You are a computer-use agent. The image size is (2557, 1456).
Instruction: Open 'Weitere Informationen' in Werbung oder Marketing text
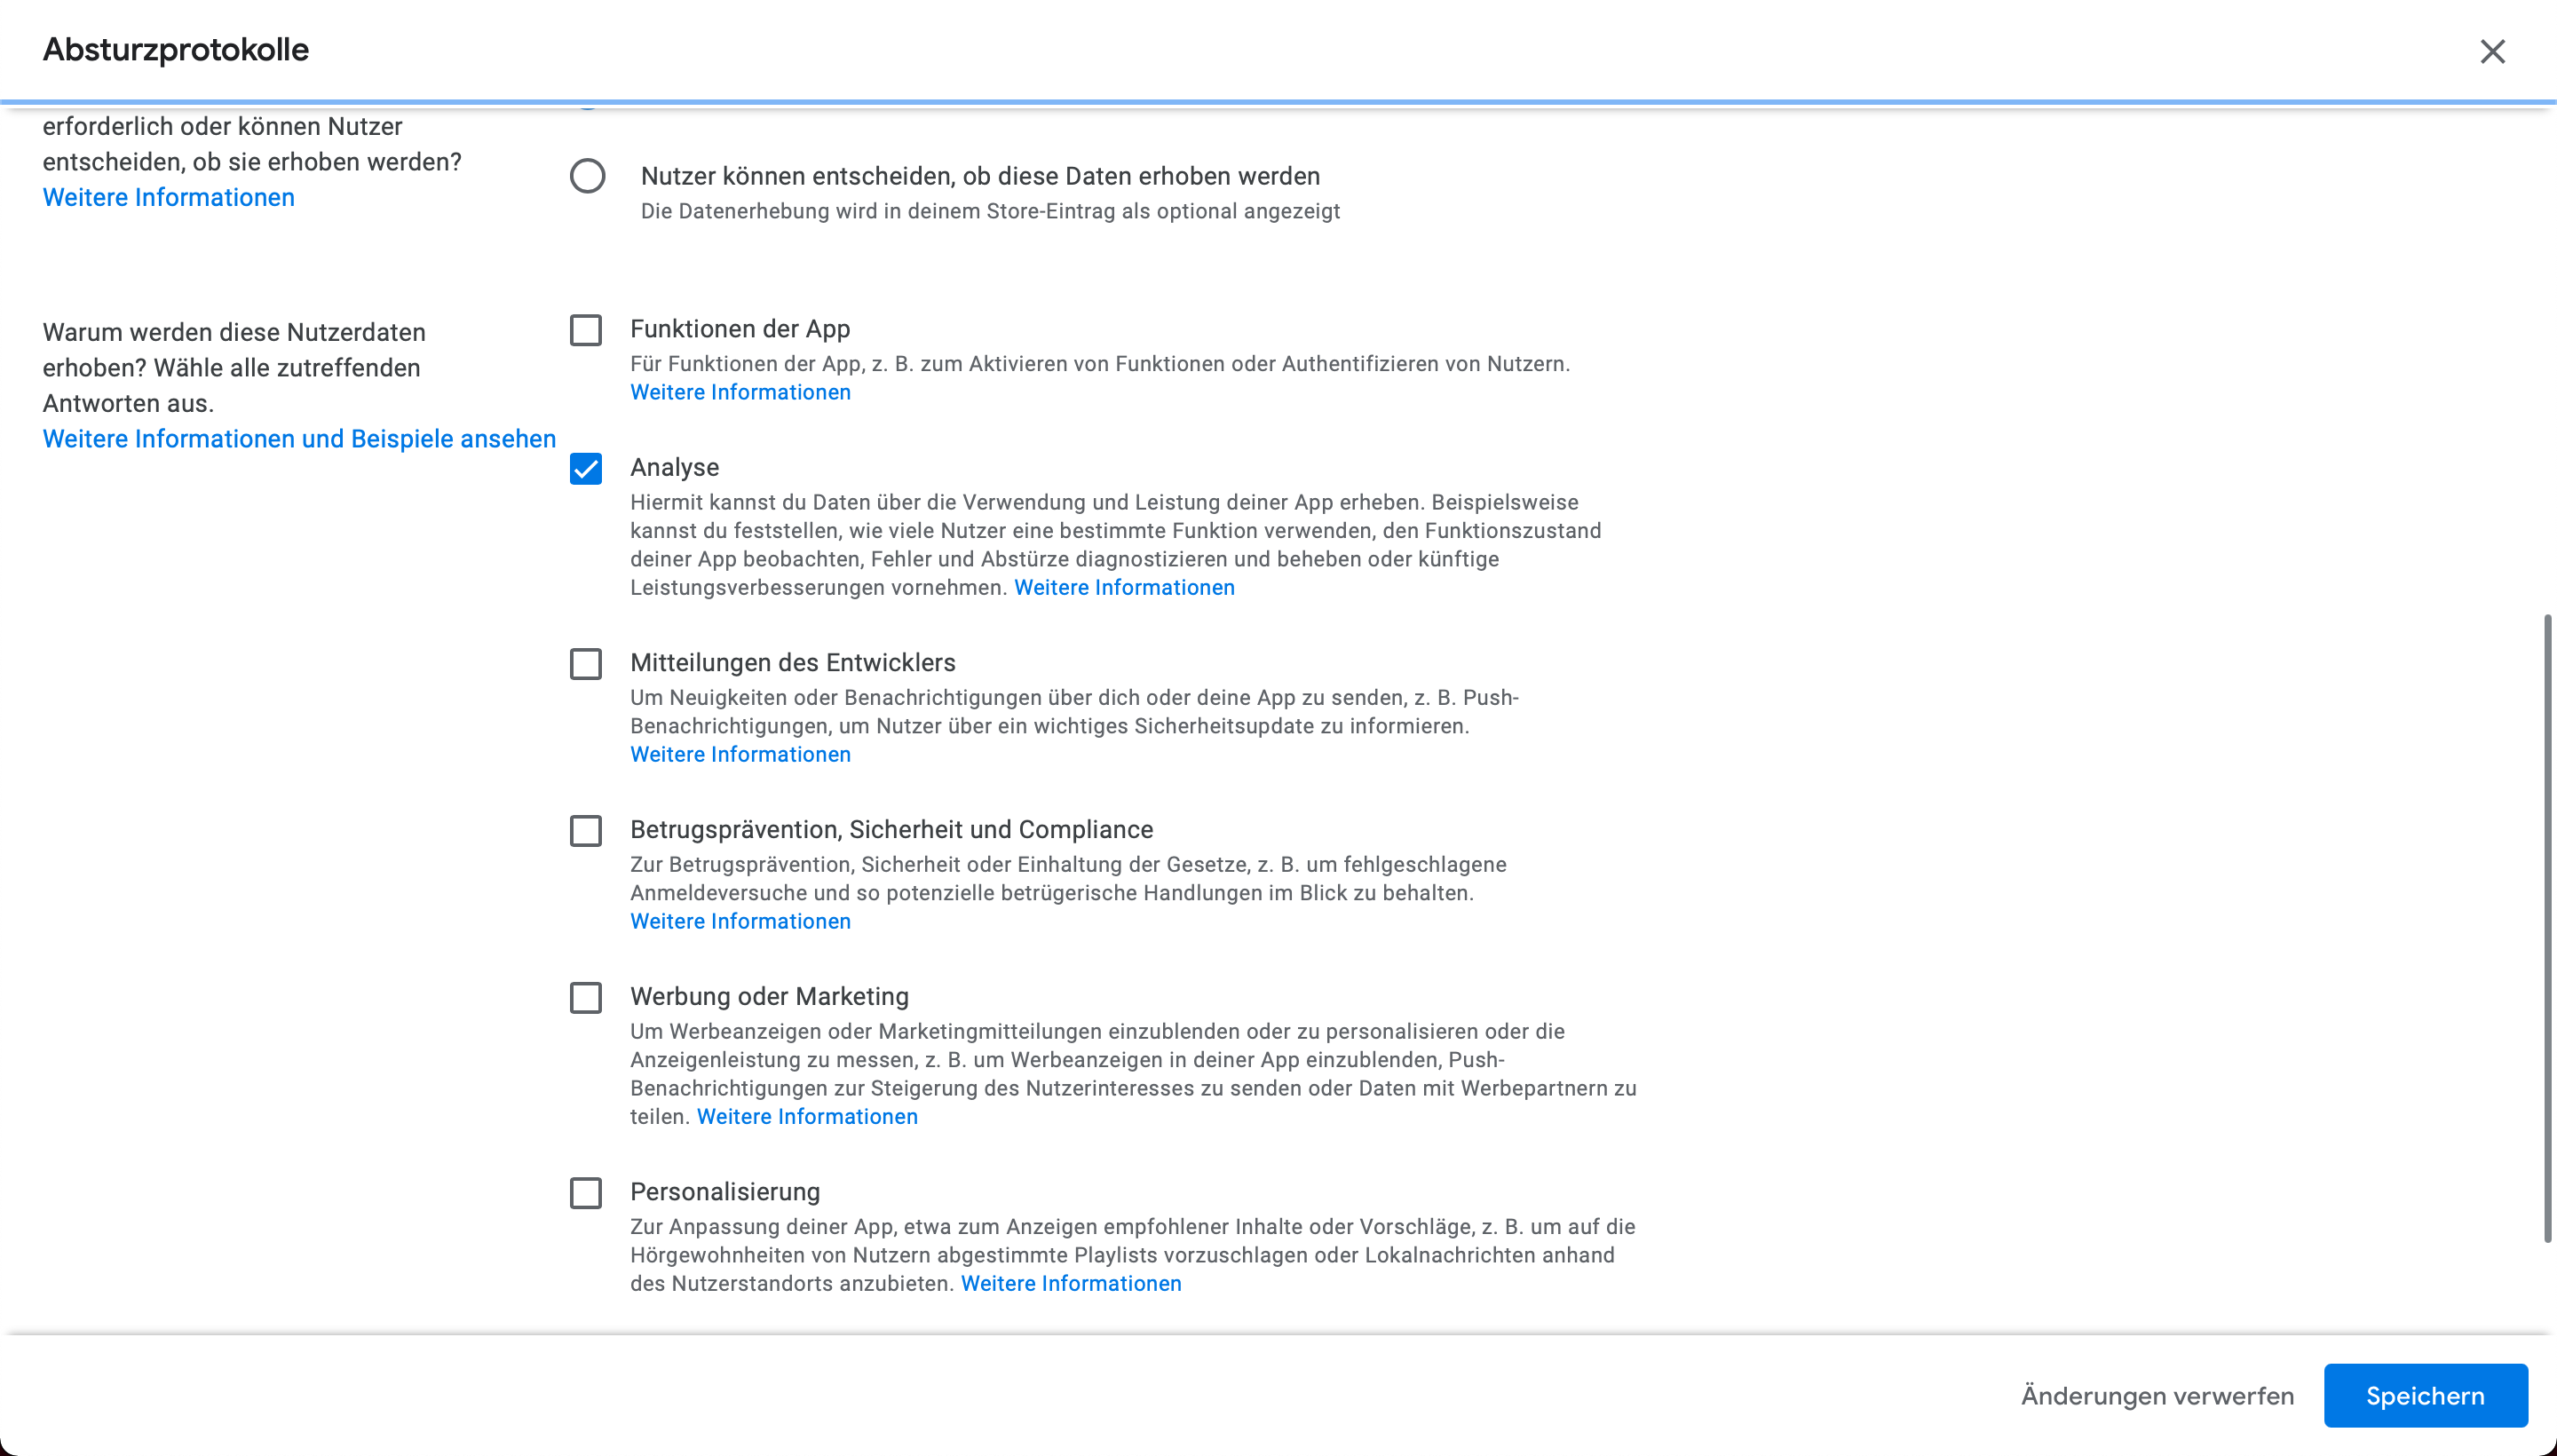pyautogui.click(x=807, y=1116)
